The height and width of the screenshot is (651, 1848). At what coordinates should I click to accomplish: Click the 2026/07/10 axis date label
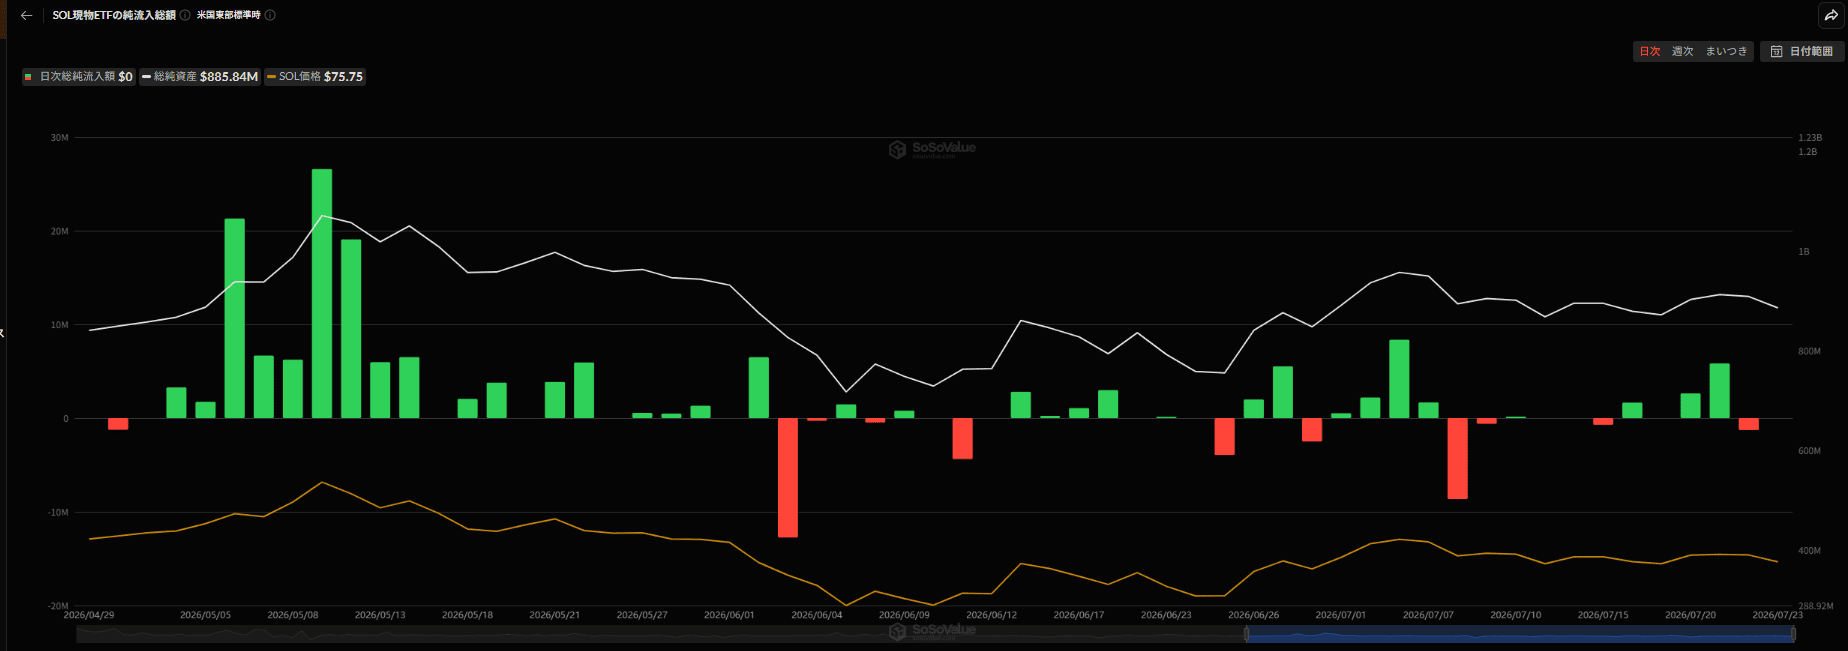click(x=1516, y=615)
